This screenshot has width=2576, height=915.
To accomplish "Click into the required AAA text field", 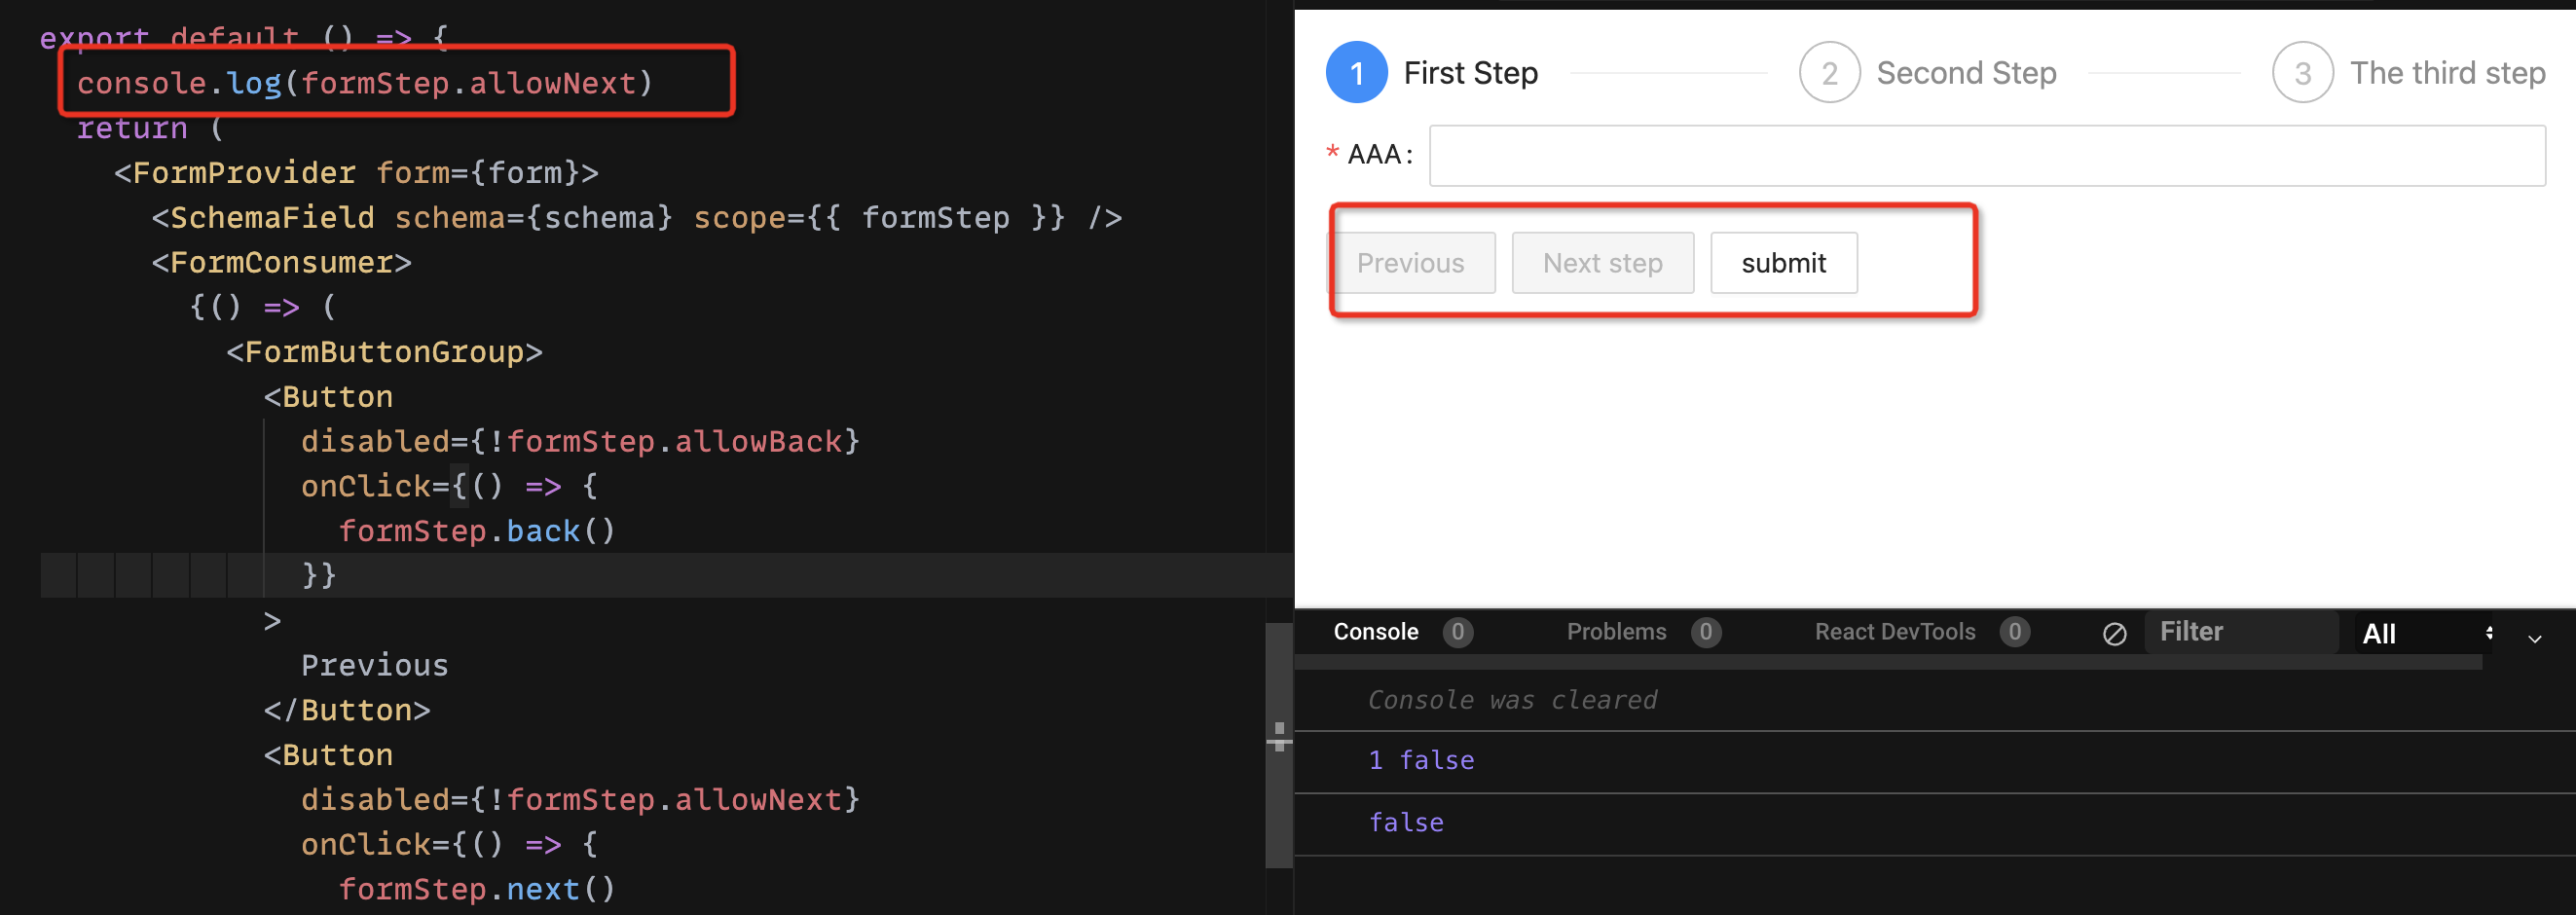I will 1985,155.
